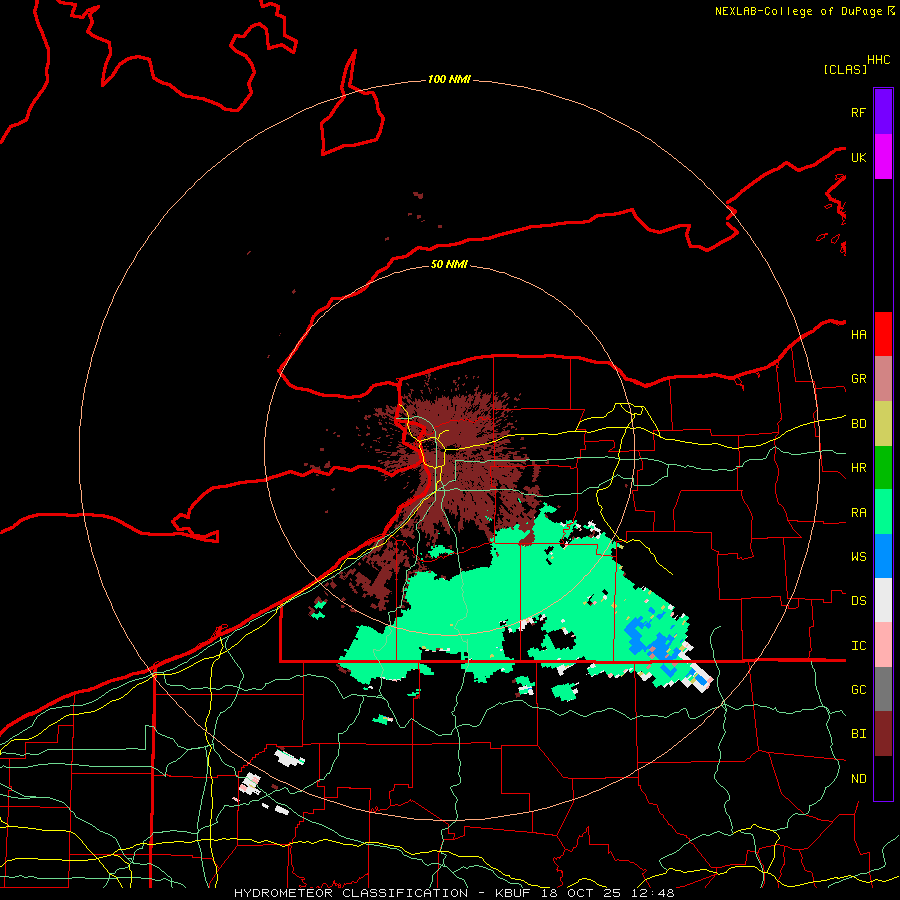900x900 pixels.
Task: Click the GR legend color swatch
Action: (x=883, y=379)
